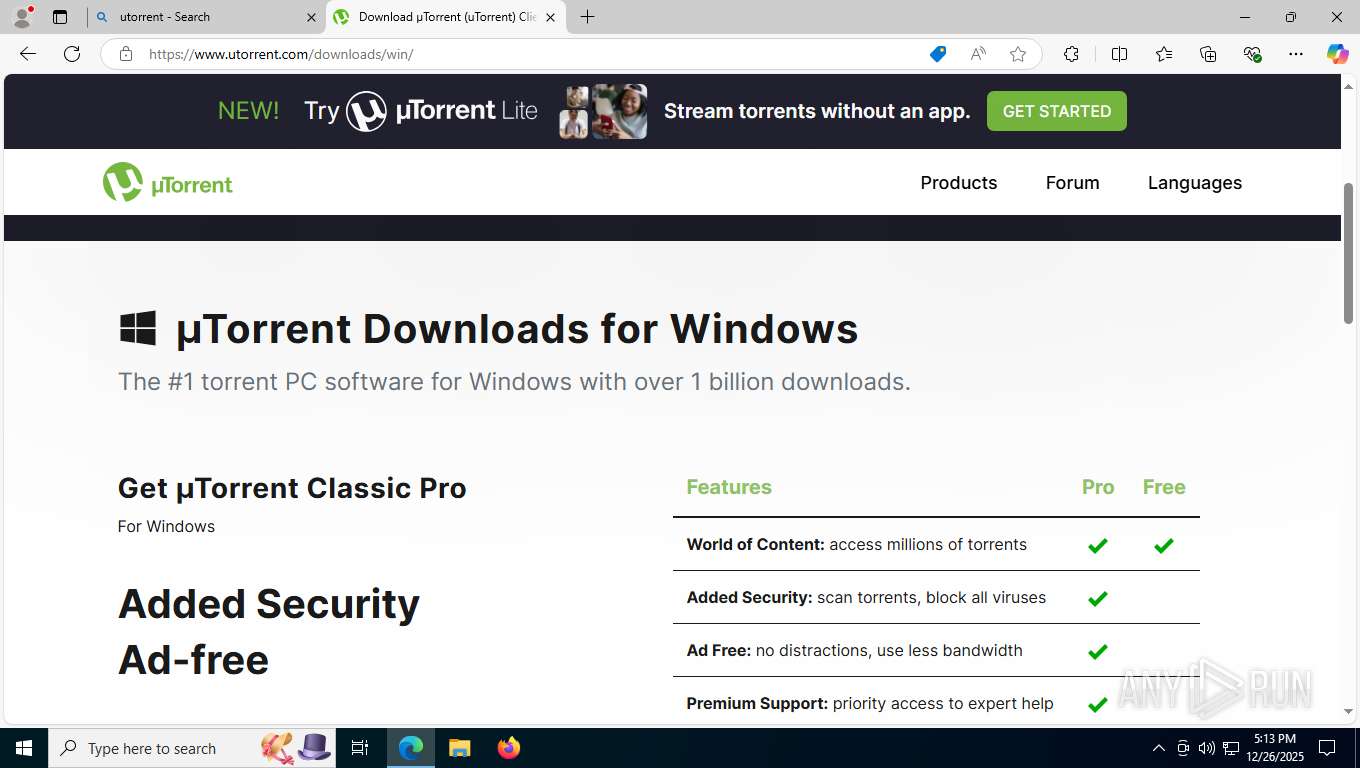1360x768 pixels.
Task: Open the Languages menu
Action: coord(1195,183)
